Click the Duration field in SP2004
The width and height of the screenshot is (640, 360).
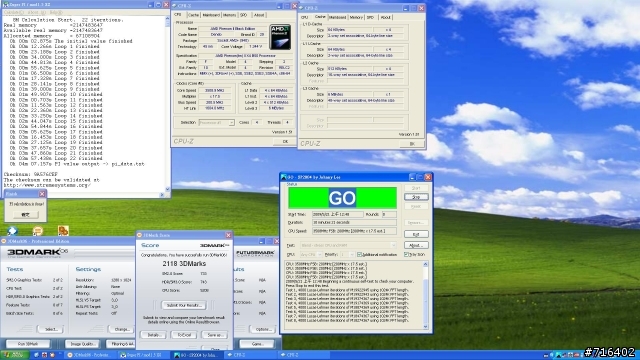point(354,222)
